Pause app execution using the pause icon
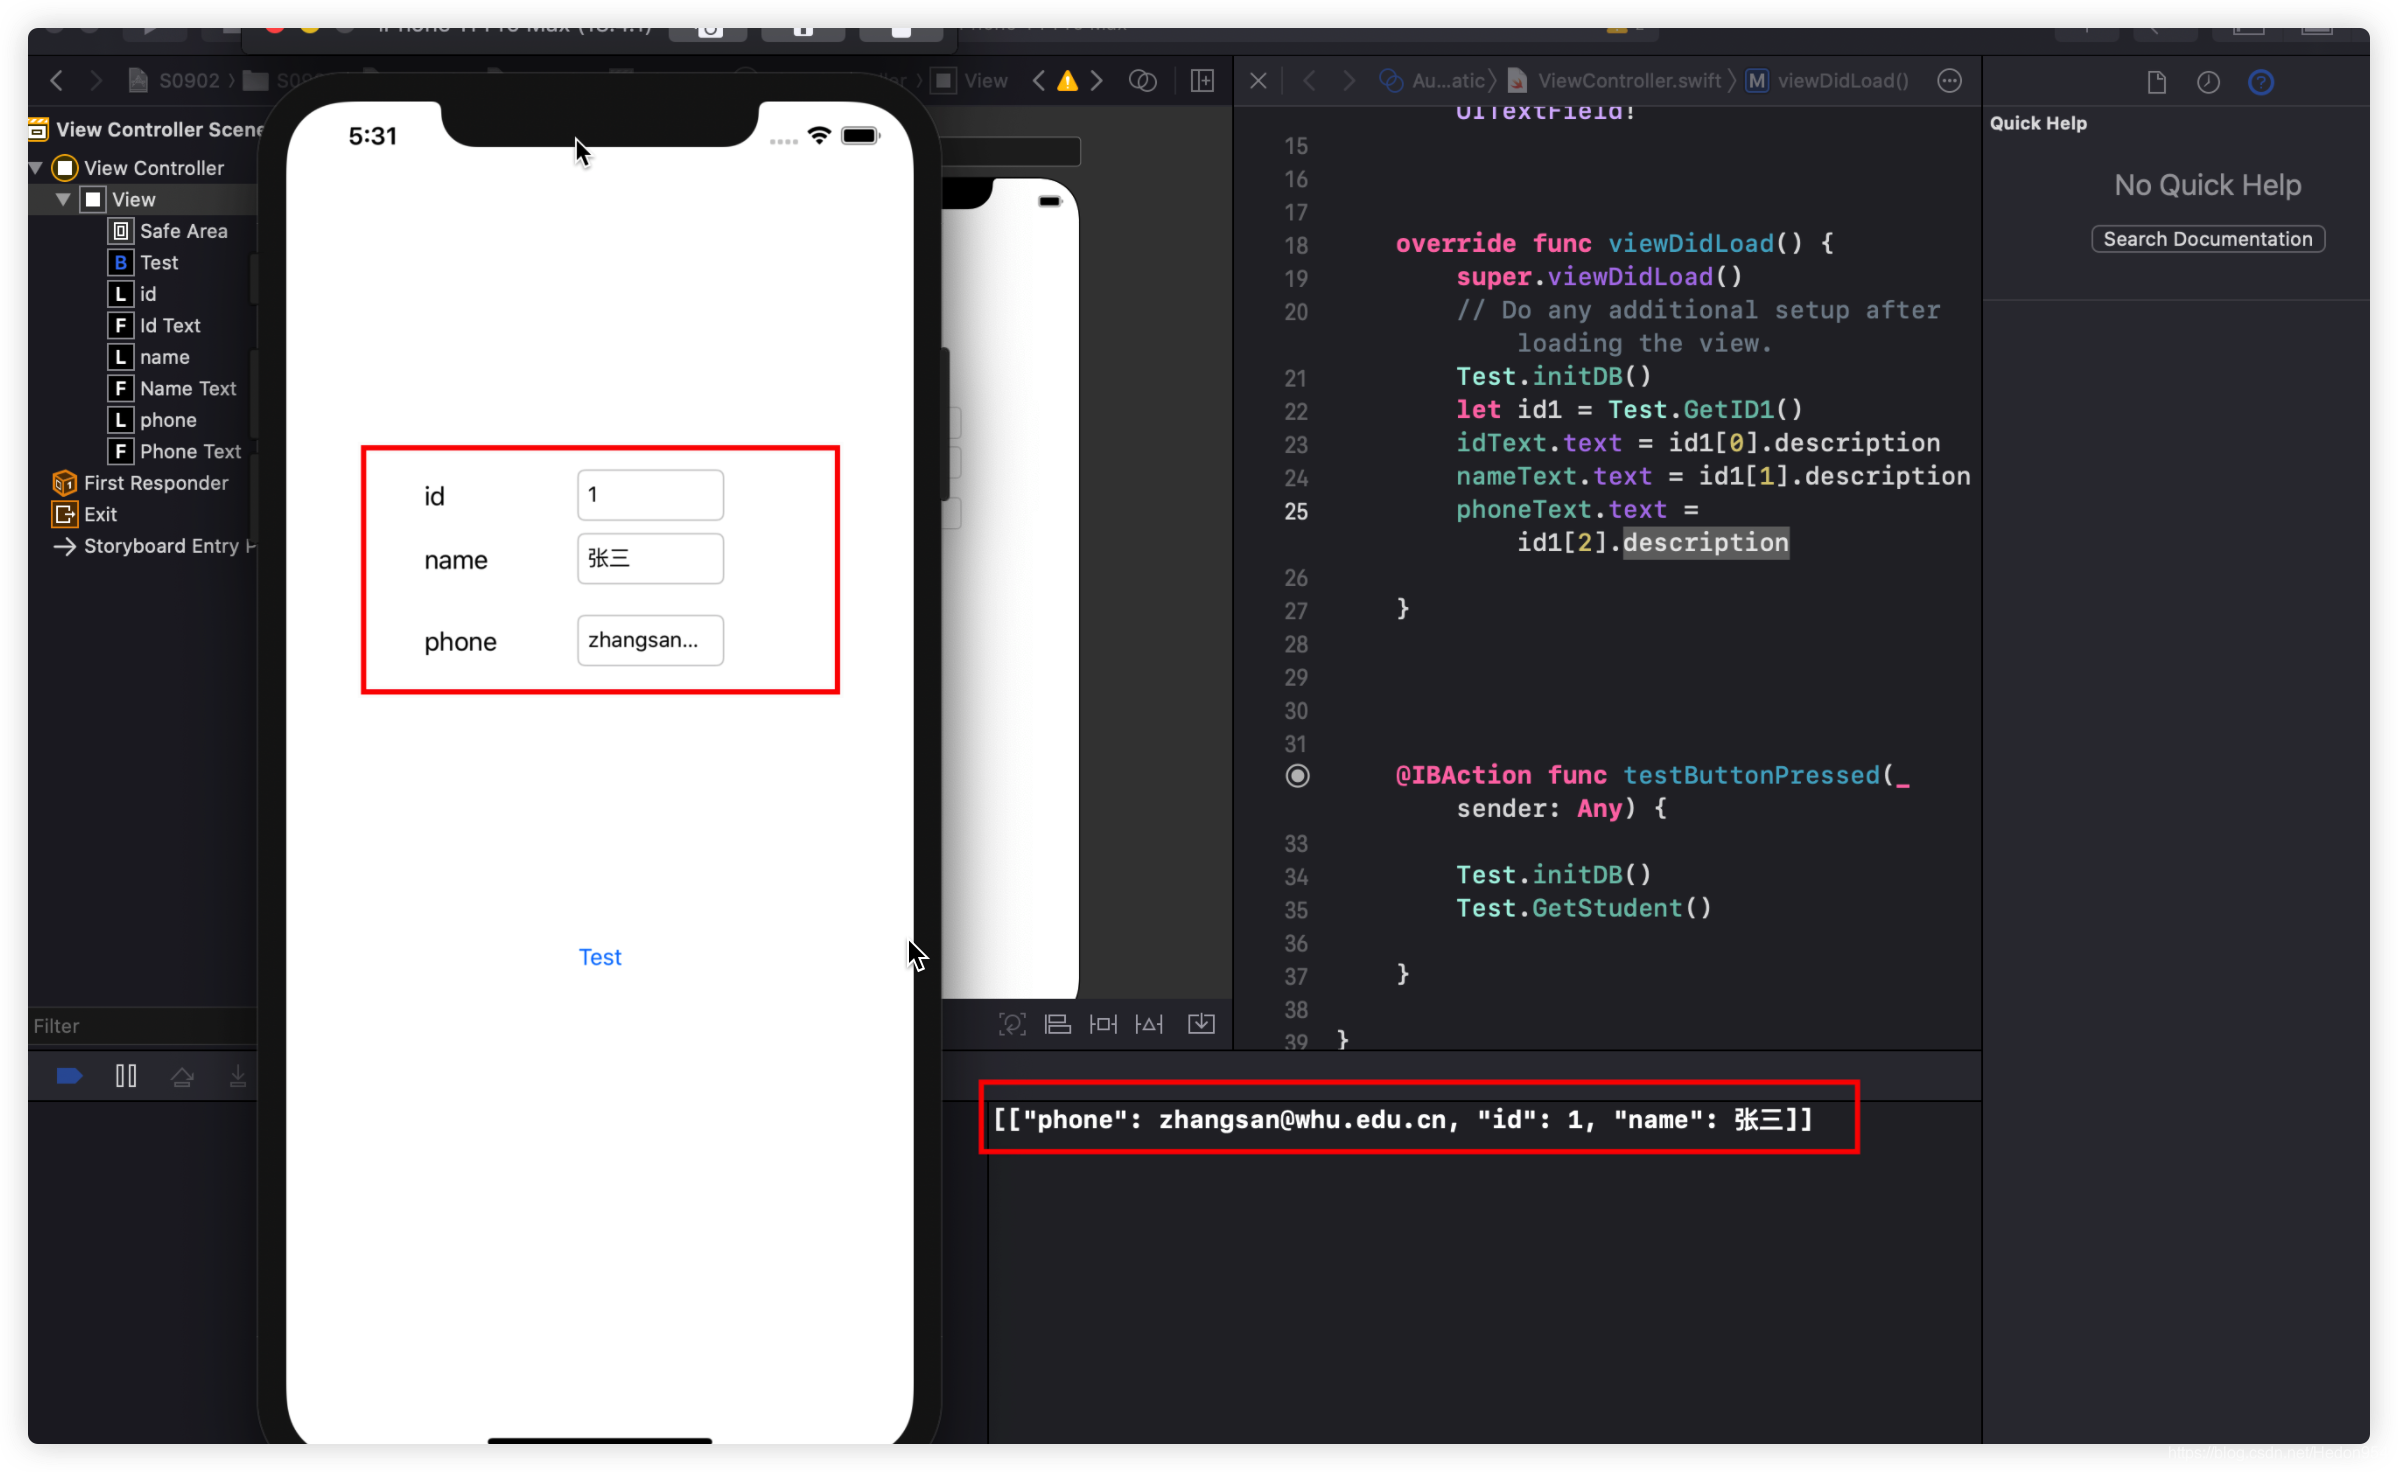Screen dimensions: 2398x1472 click(126, 1075)
